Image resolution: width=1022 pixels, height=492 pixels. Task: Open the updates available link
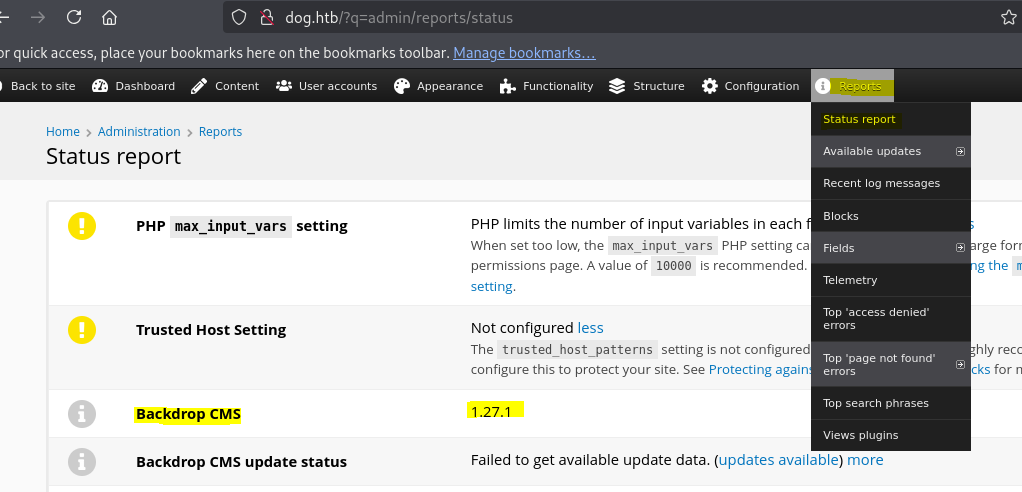coord(778,460)
